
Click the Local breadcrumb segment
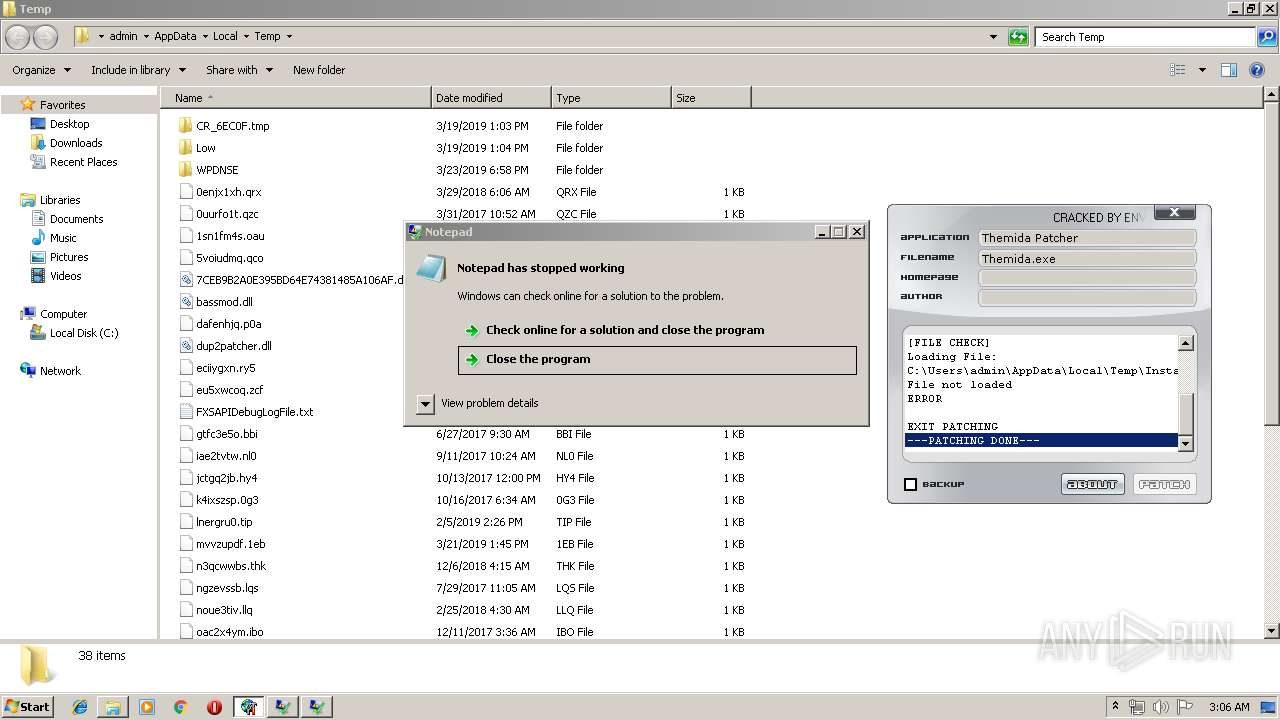[225, 37]
